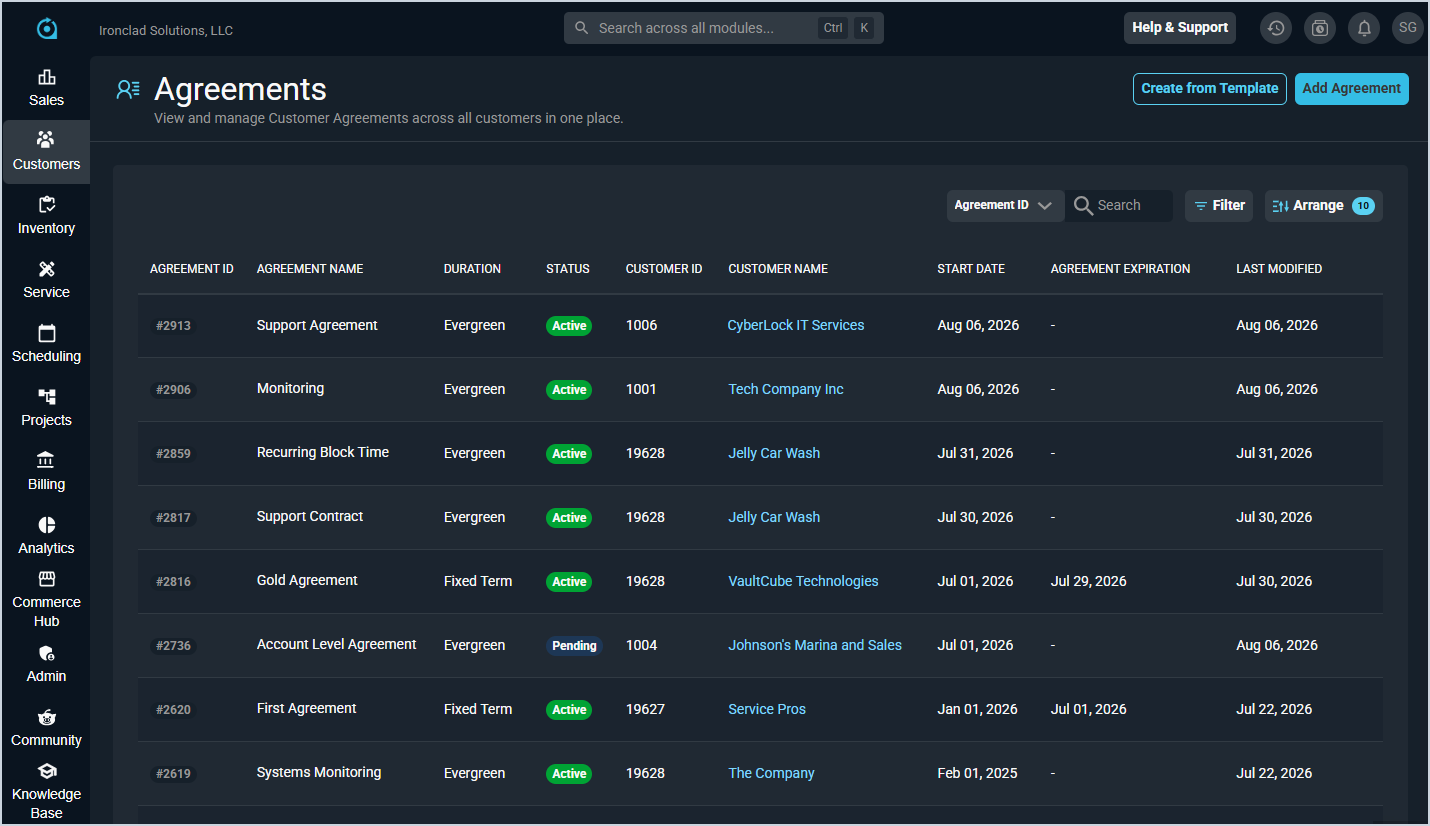Open the Service module
This screenshot has height=826, width=1430.
pos(46,280)
